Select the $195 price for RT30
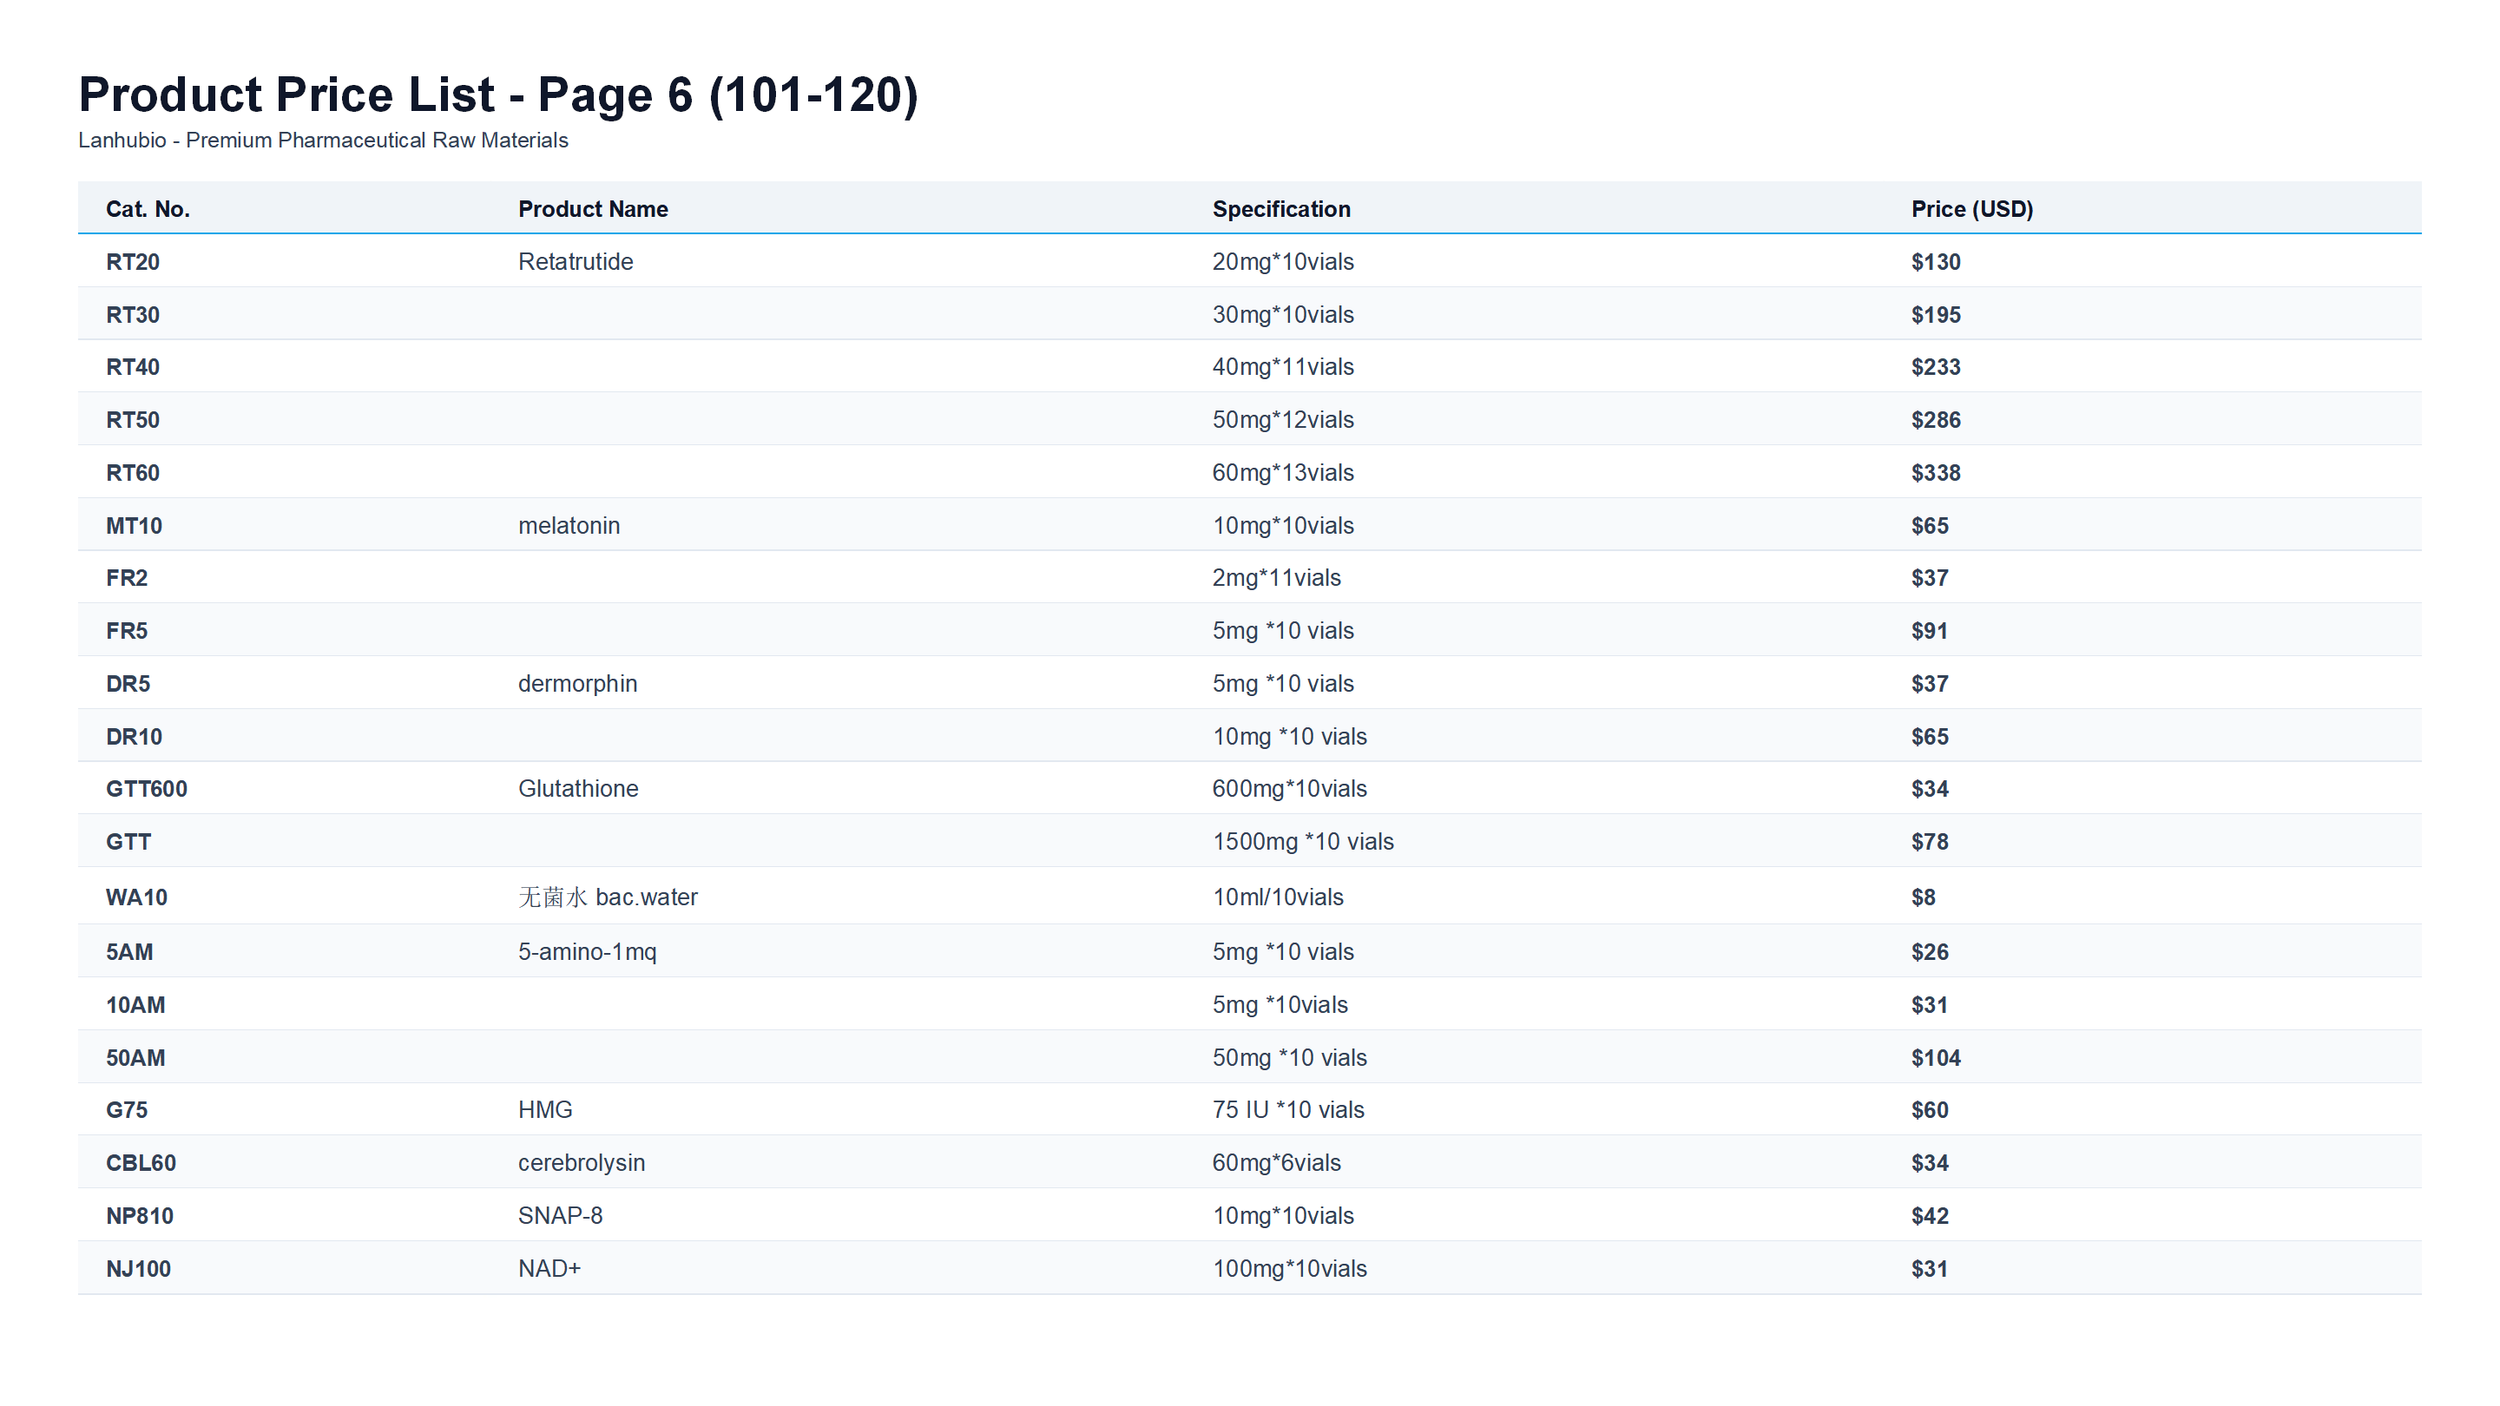Viewport: 2500px width, 1406px height. (1935, 315)
